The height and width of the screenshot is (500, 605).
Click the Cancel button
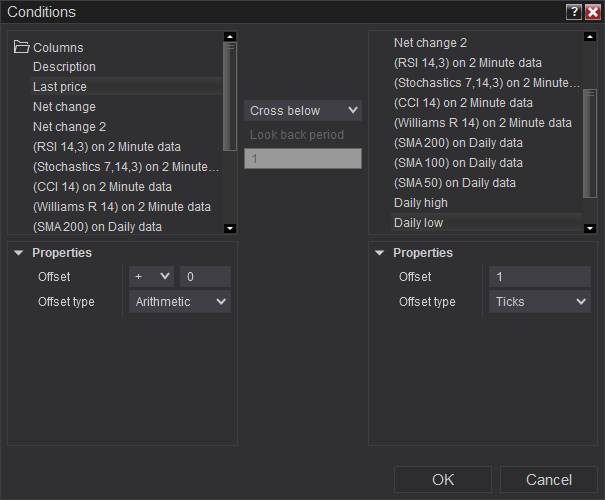549,480
